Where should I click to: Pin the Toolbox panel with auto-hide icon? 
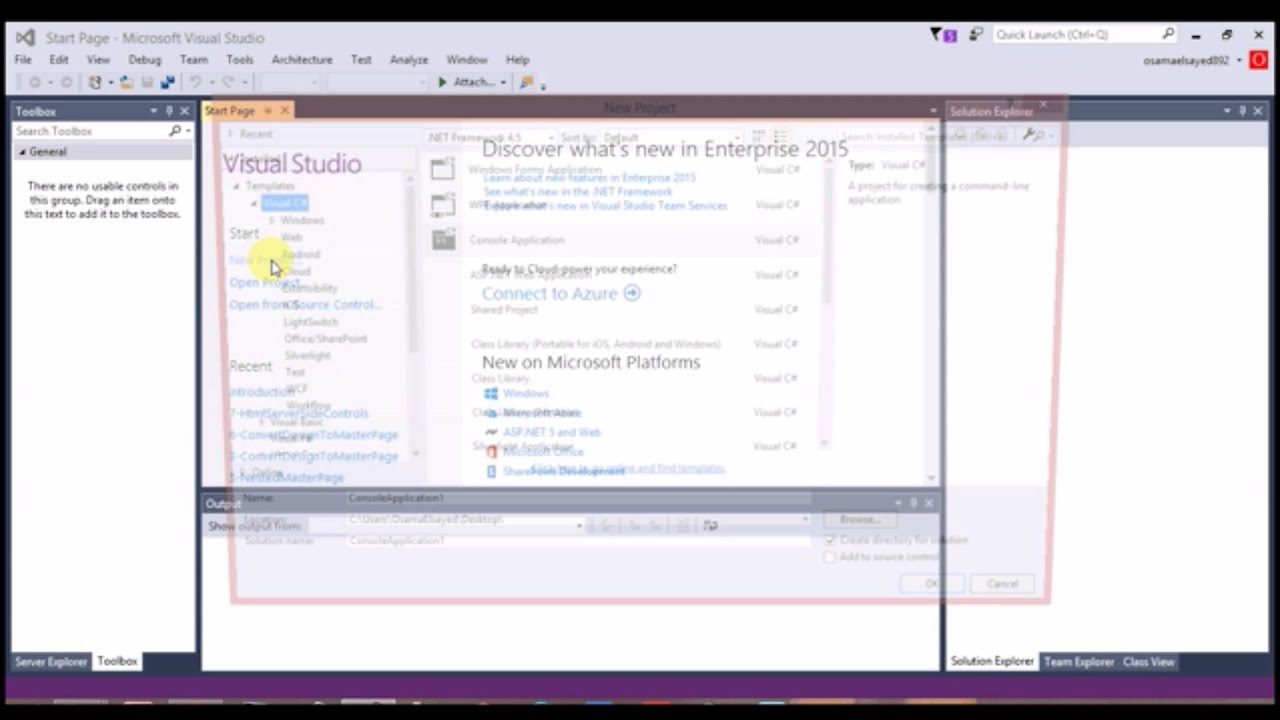(169, 111)
